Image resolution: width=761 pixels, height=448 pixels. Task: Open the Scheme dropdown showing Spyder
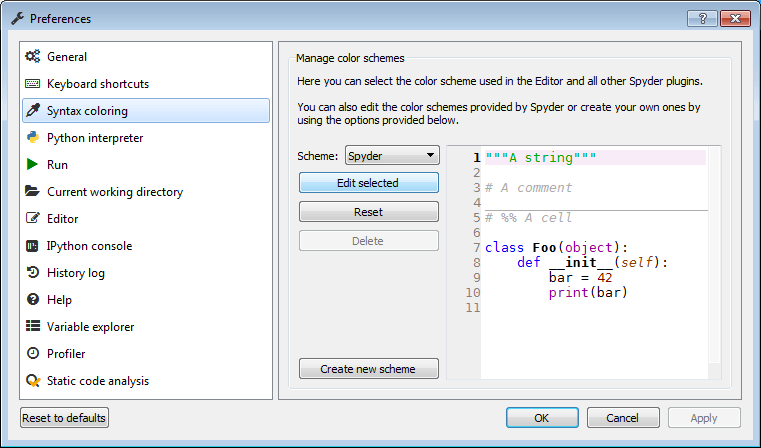[392, 156]
